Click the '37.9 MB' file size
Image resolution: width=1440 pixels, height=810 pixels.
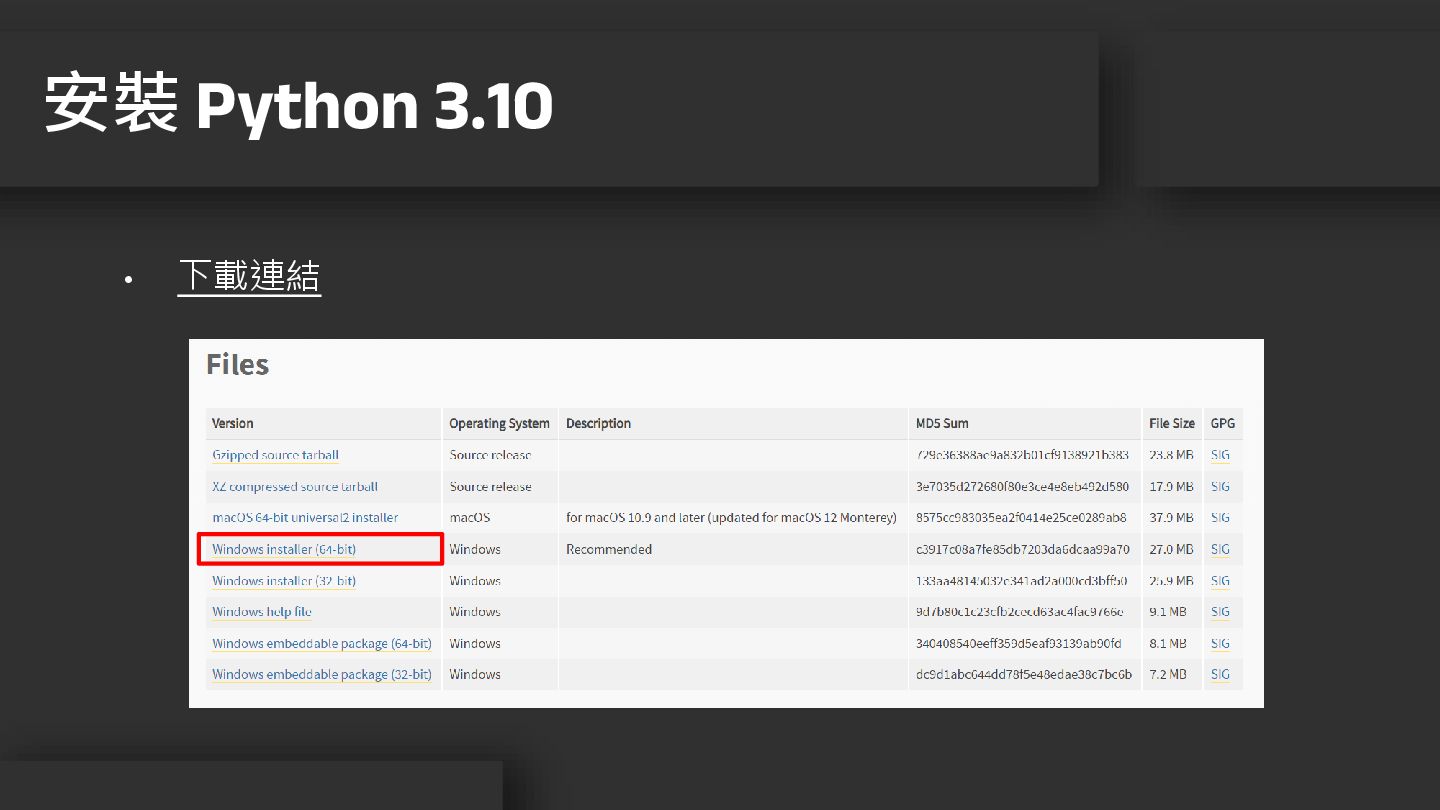(x=1171, y=518)
